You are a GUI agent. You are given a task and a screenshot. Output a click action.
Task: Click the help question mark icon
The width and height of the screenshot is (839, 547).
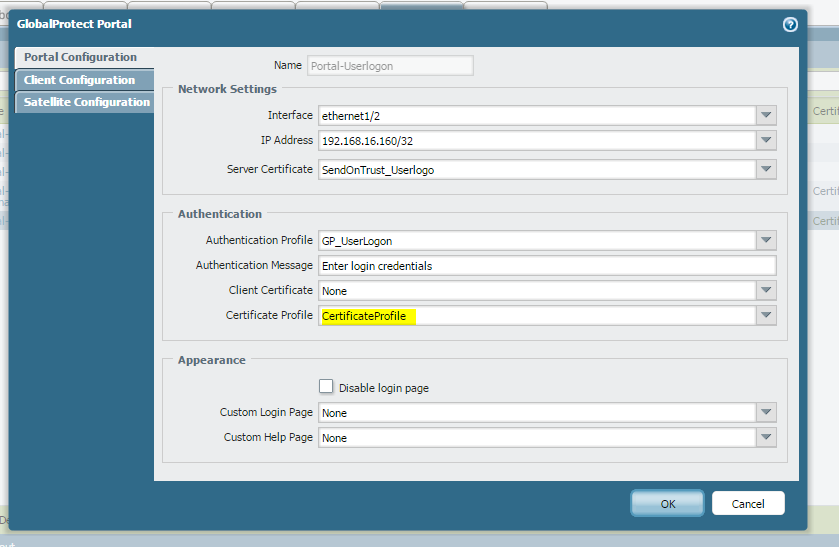point(790,25)
